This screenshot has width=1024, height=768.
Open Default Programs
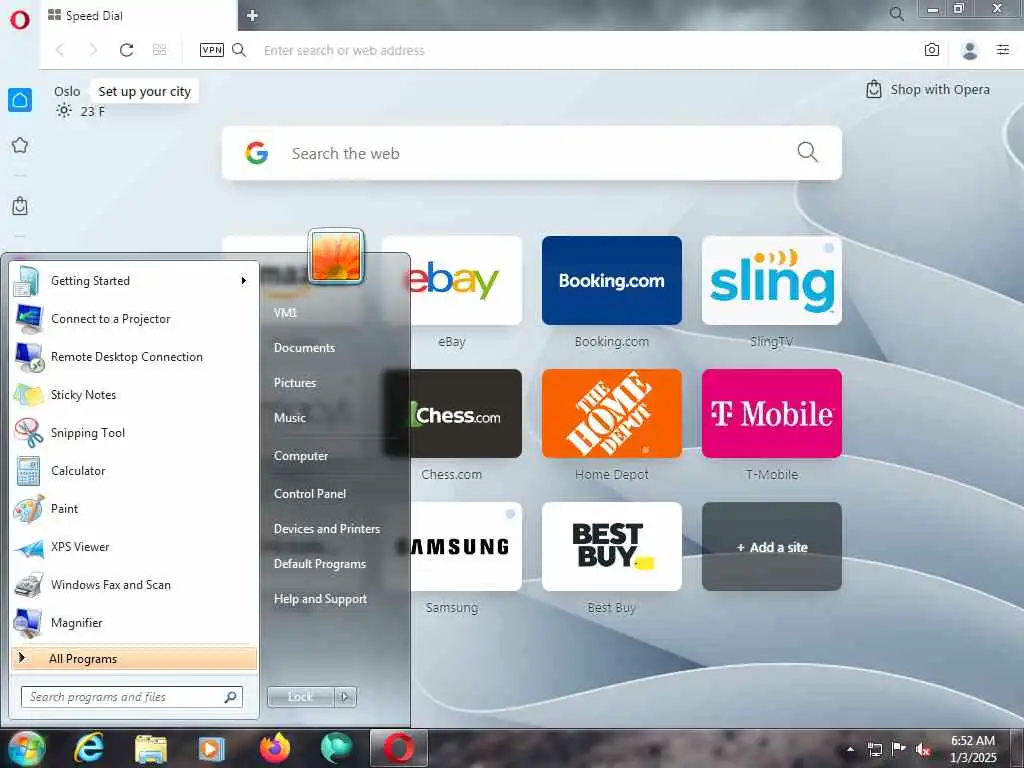click(x=320, y=564)
